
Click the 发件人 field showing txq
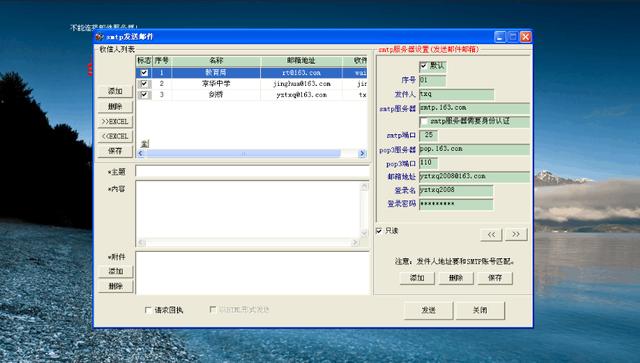[456, 94]
